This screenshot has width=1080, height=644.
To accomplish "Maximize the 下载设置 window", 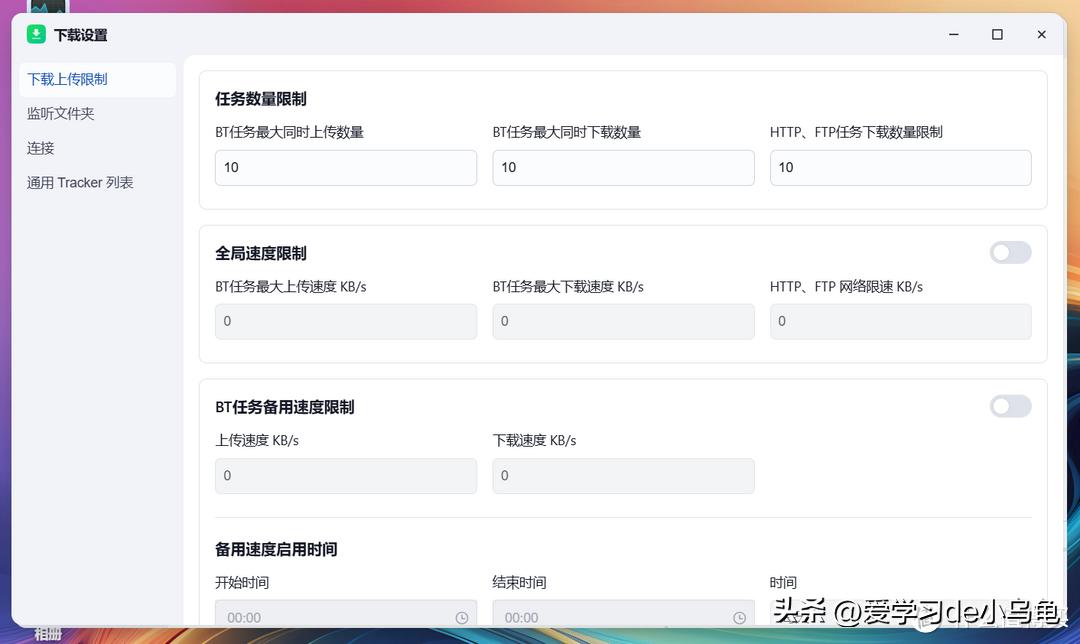I will (997, 34).
